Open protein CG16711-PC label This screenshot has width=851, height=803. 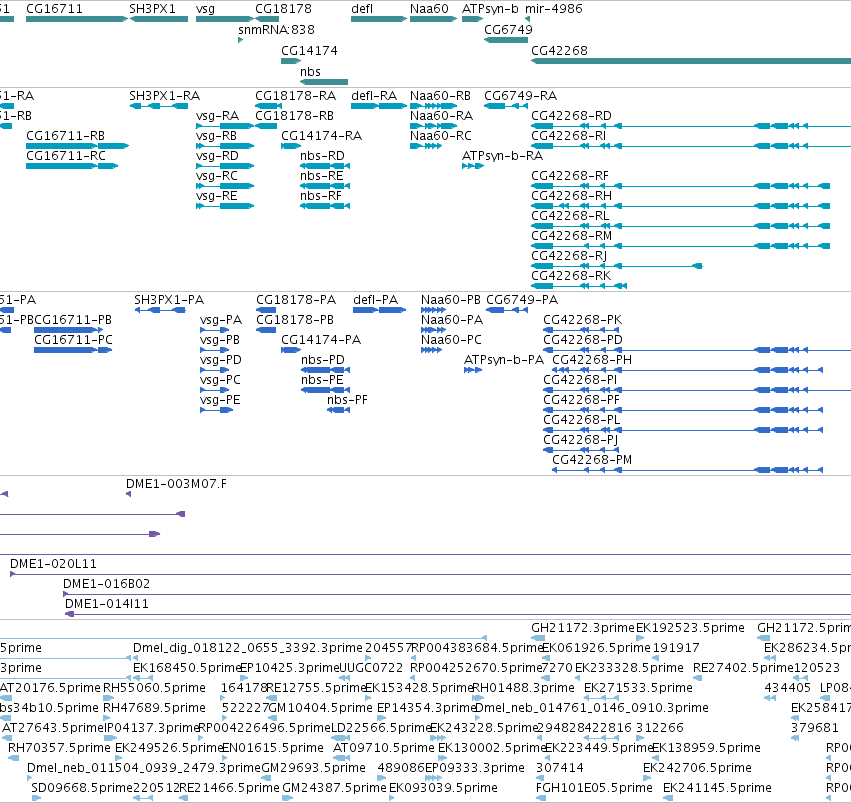(x=73, y=340)
